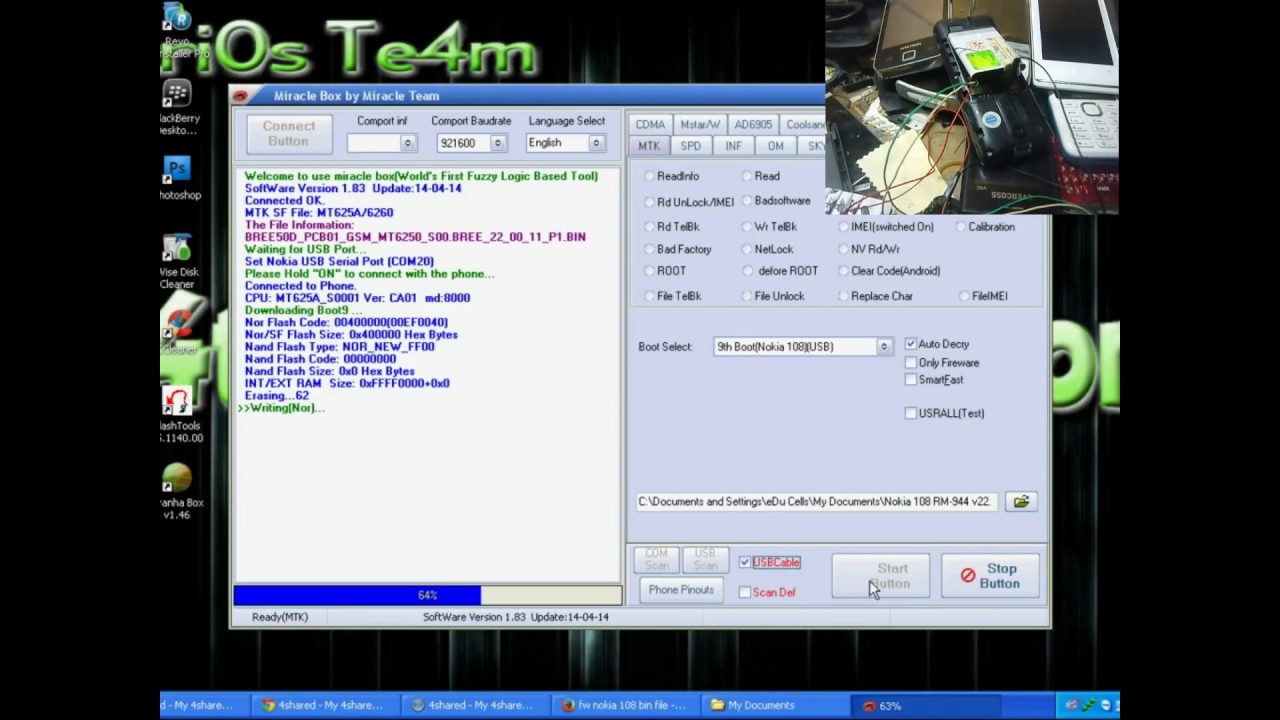Browse for firmware file with folder icon
This screenshot has height=720, width=1280.
click(x=1021, y=502)
